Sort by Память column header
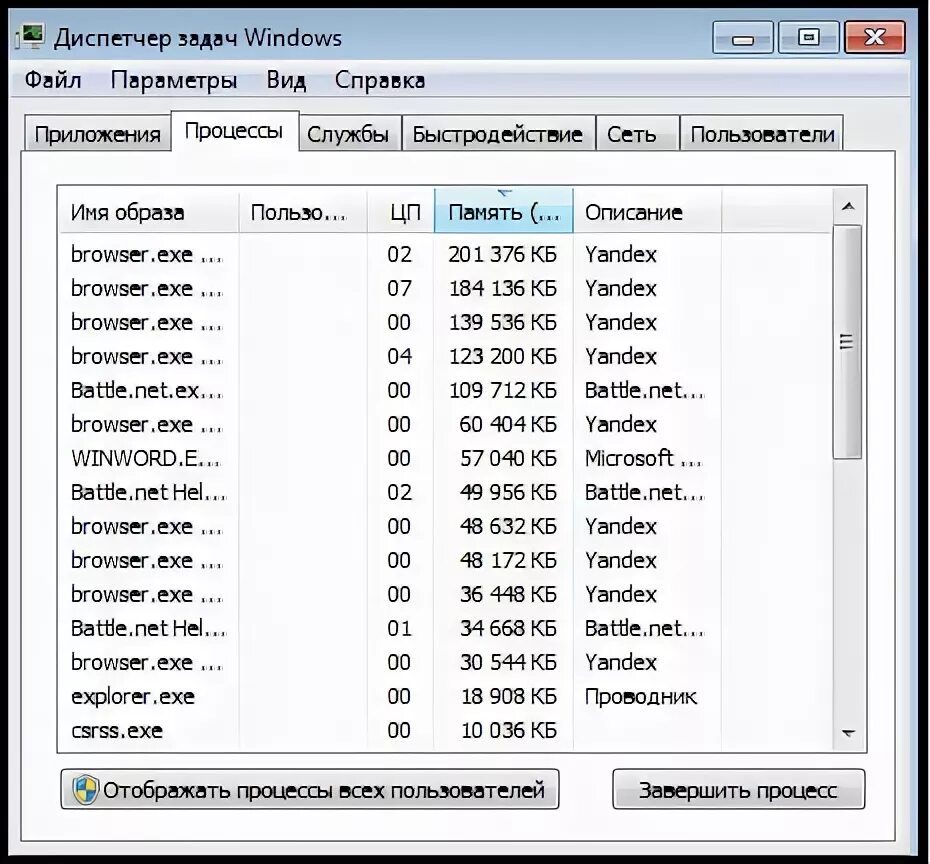The width and height of the screenshot is (930, 864). pos(504,211)
